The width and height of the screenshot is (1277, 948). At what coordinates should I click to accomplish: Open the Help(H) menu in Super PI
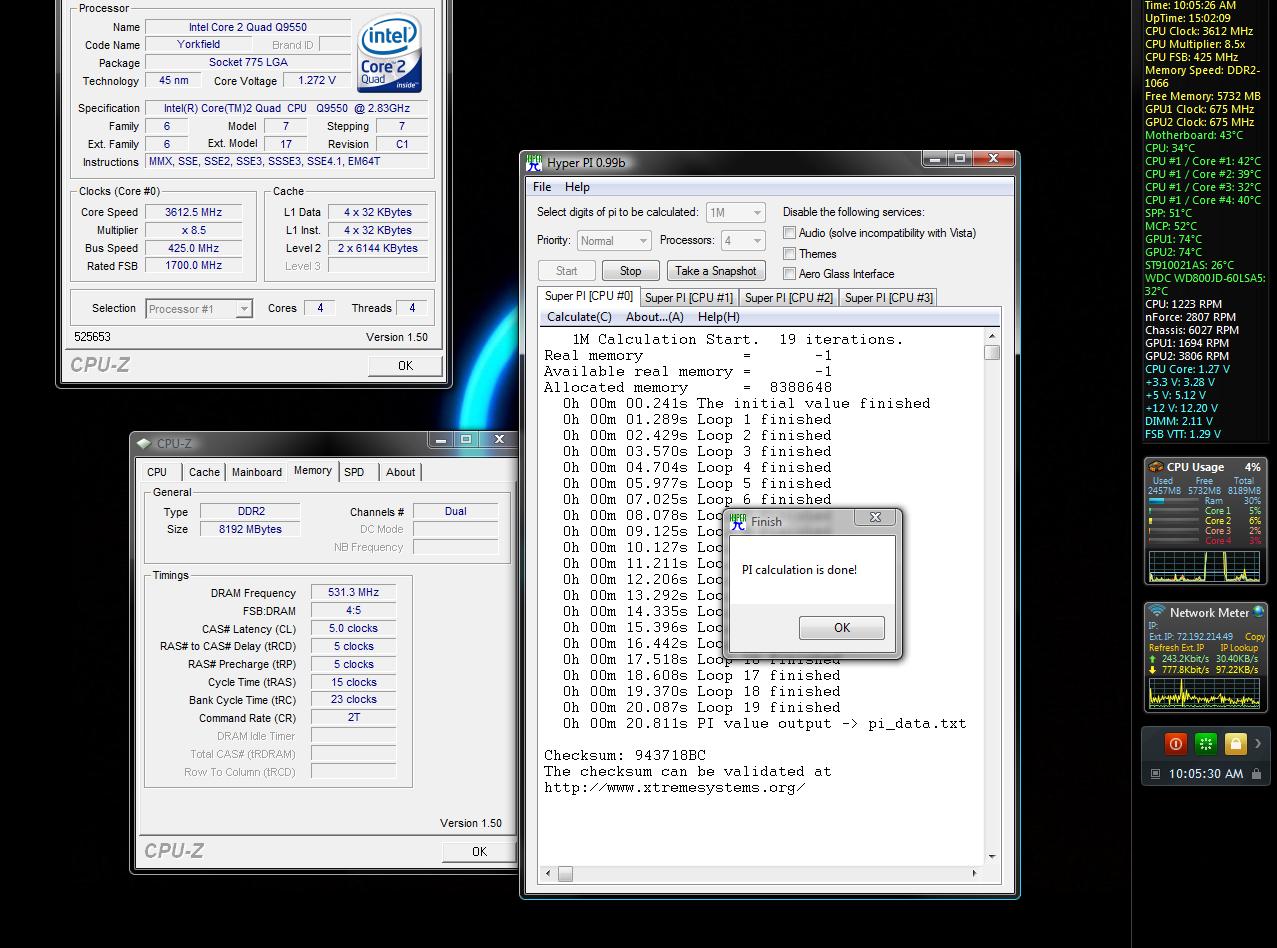point(718,317)
